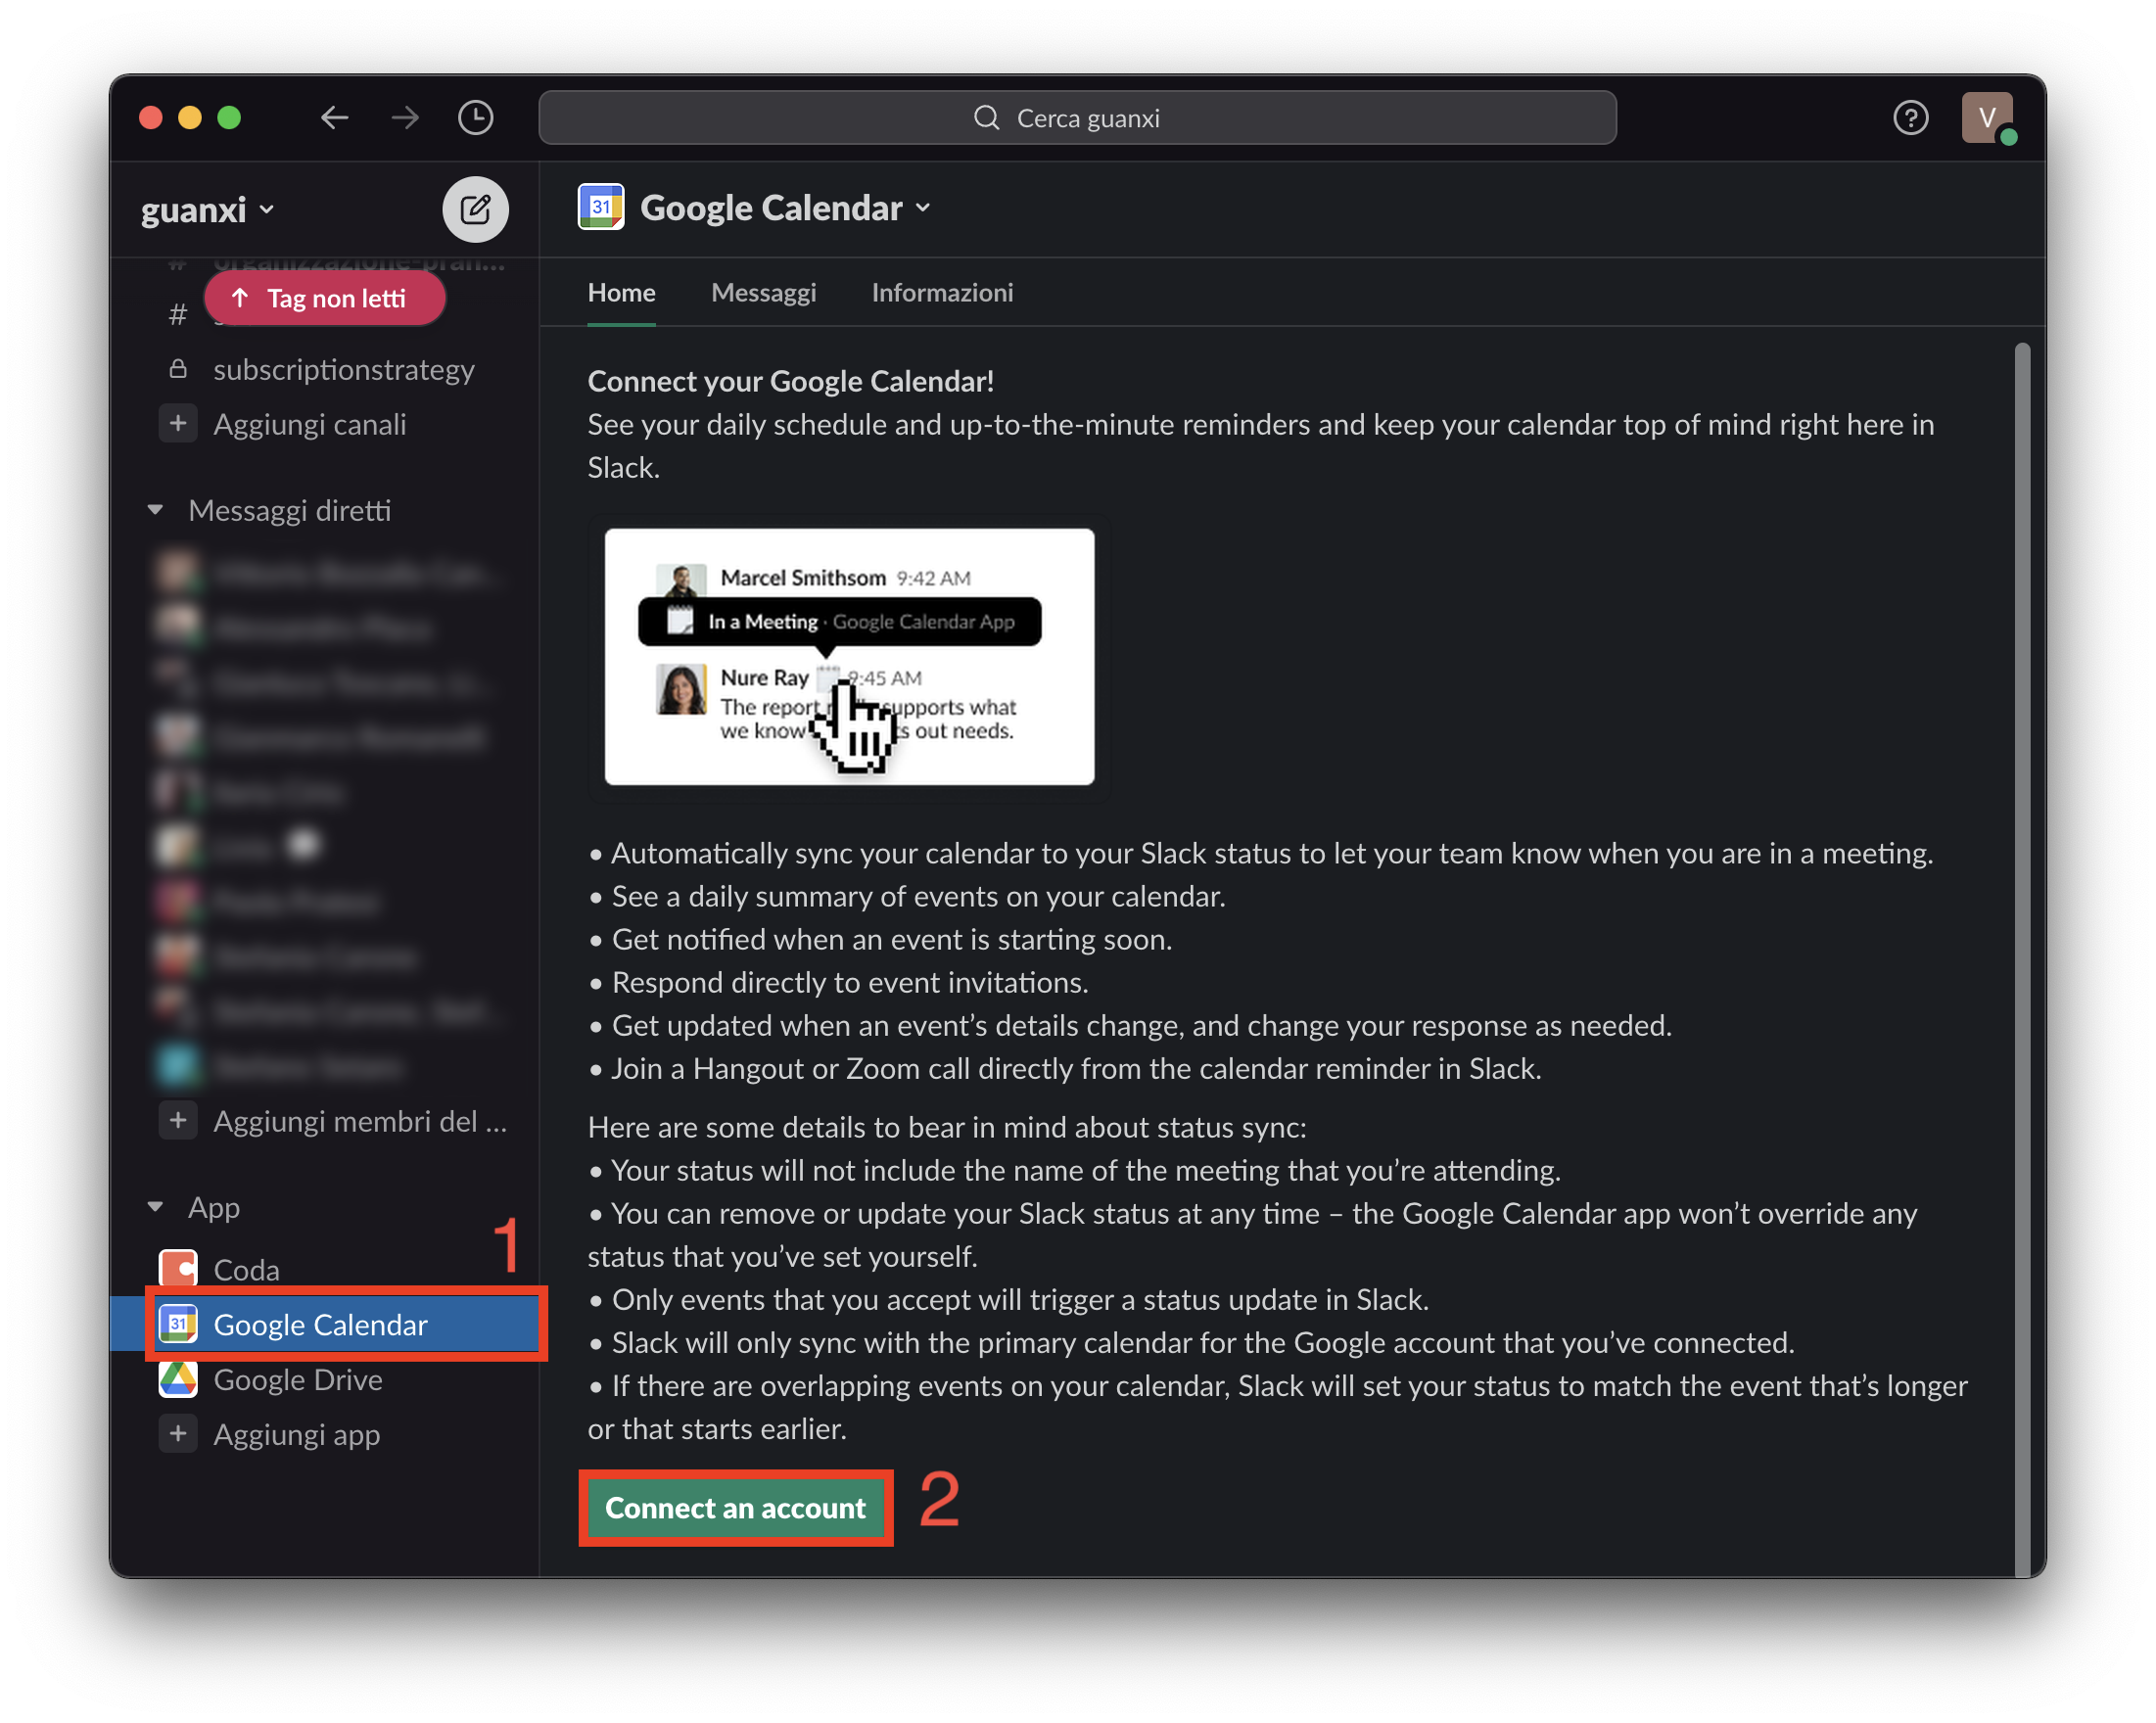Screen dimensions: 2156x1723
Task: Open the guanxi workspace dropdown
Action: (207, 210)
